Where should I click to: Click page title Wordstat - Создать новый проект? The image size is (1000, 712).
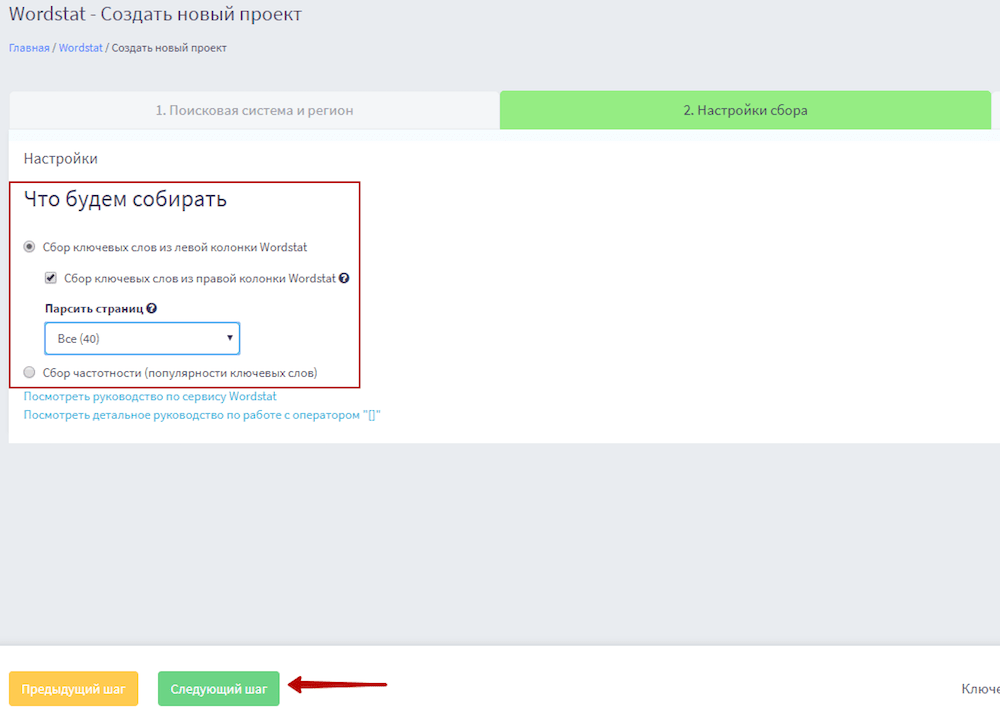tap(155, 14)
